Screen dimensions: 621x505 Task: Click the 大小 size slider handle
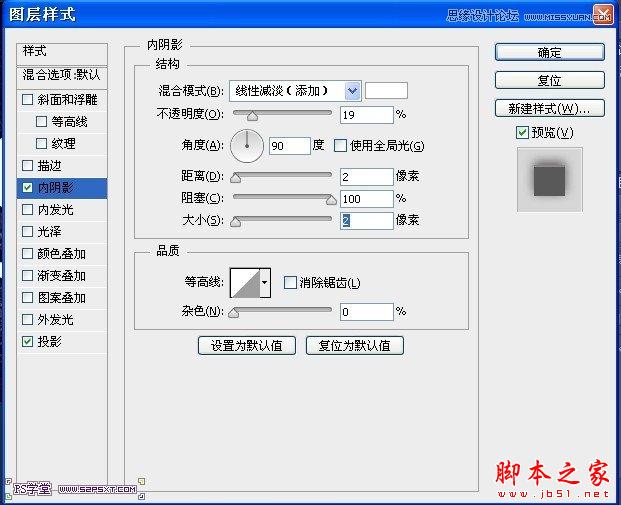[x=235, y=222]
